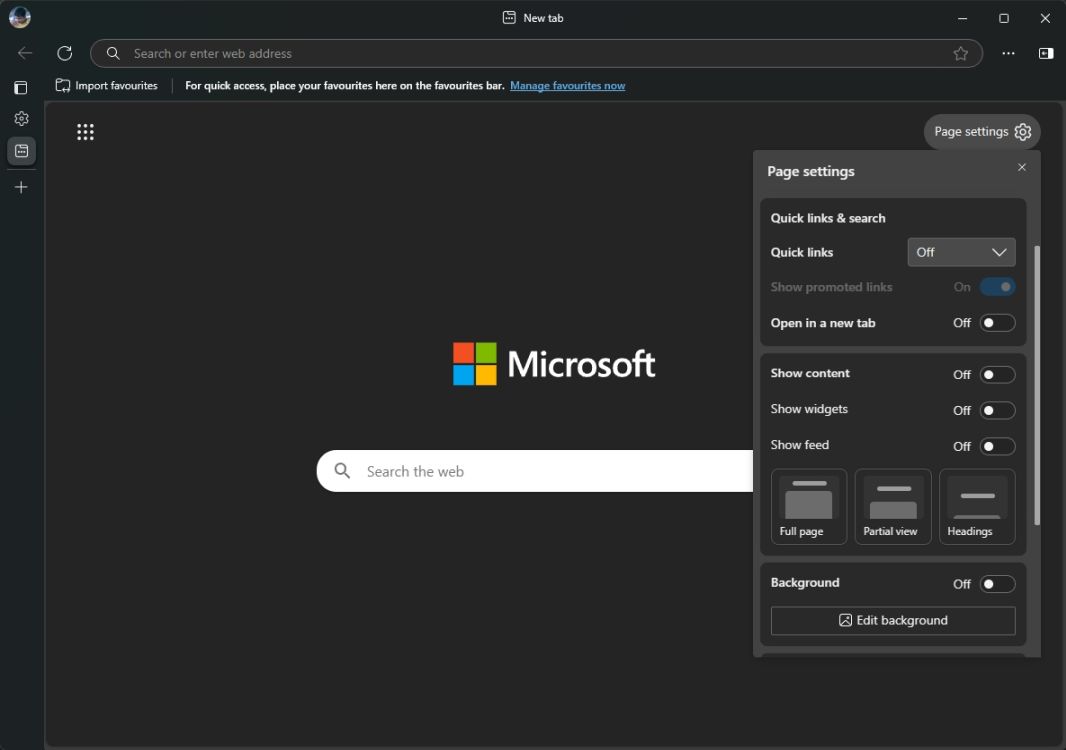Follow the Manage favourites now link
This screenshot has width=1066, height=750.
pos(568,86)
